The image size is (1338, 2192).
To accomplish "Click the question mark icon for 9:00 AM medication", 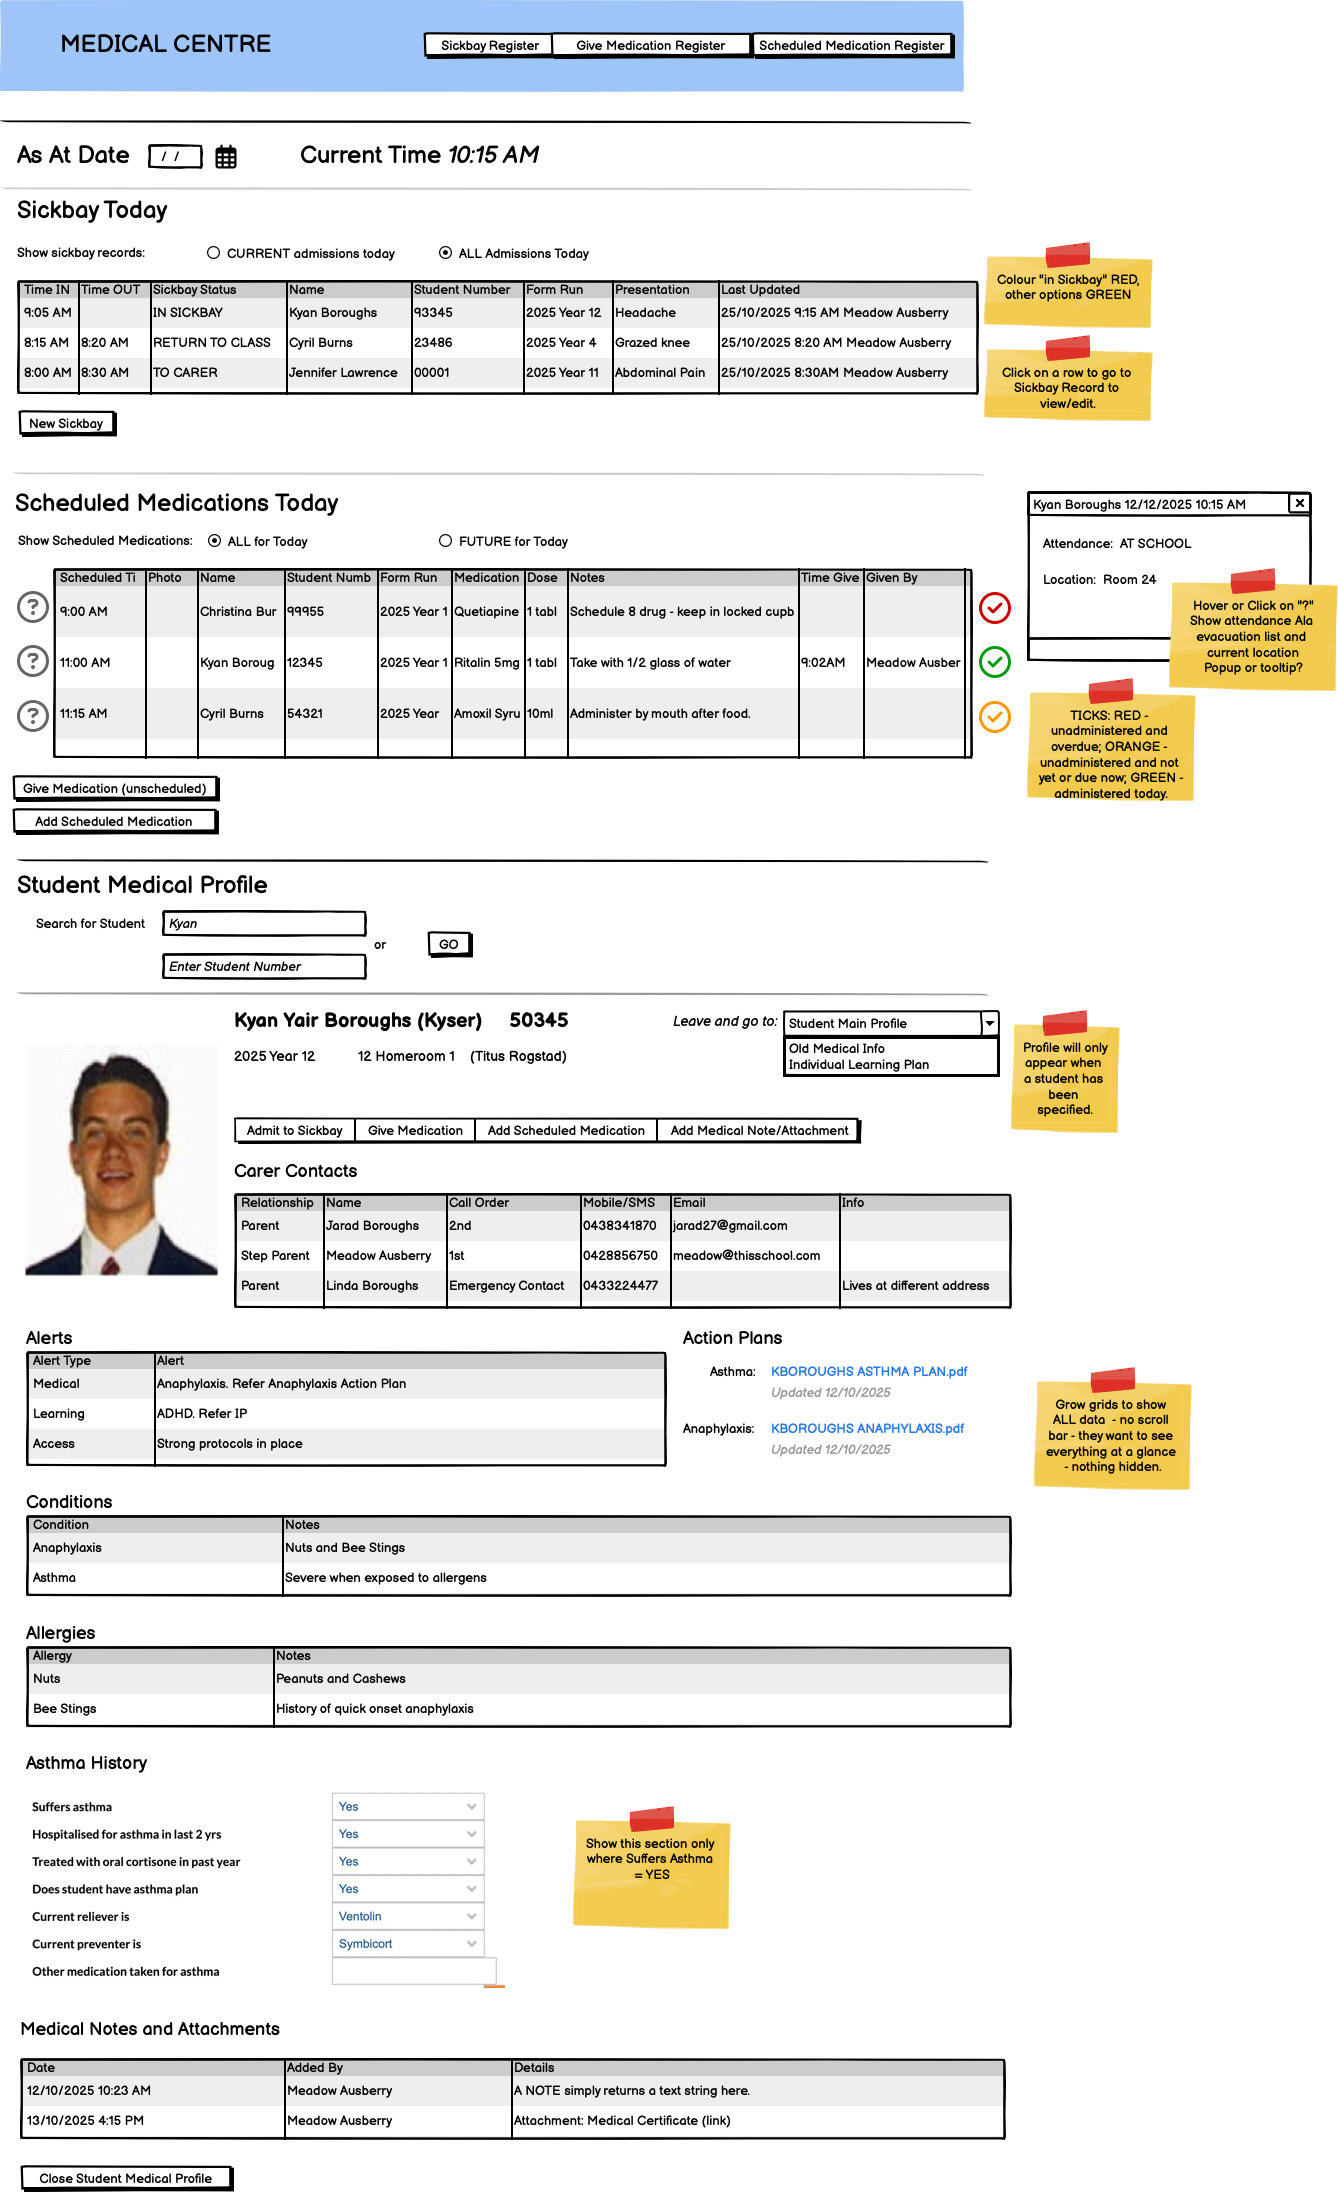I will coord(33,607).
